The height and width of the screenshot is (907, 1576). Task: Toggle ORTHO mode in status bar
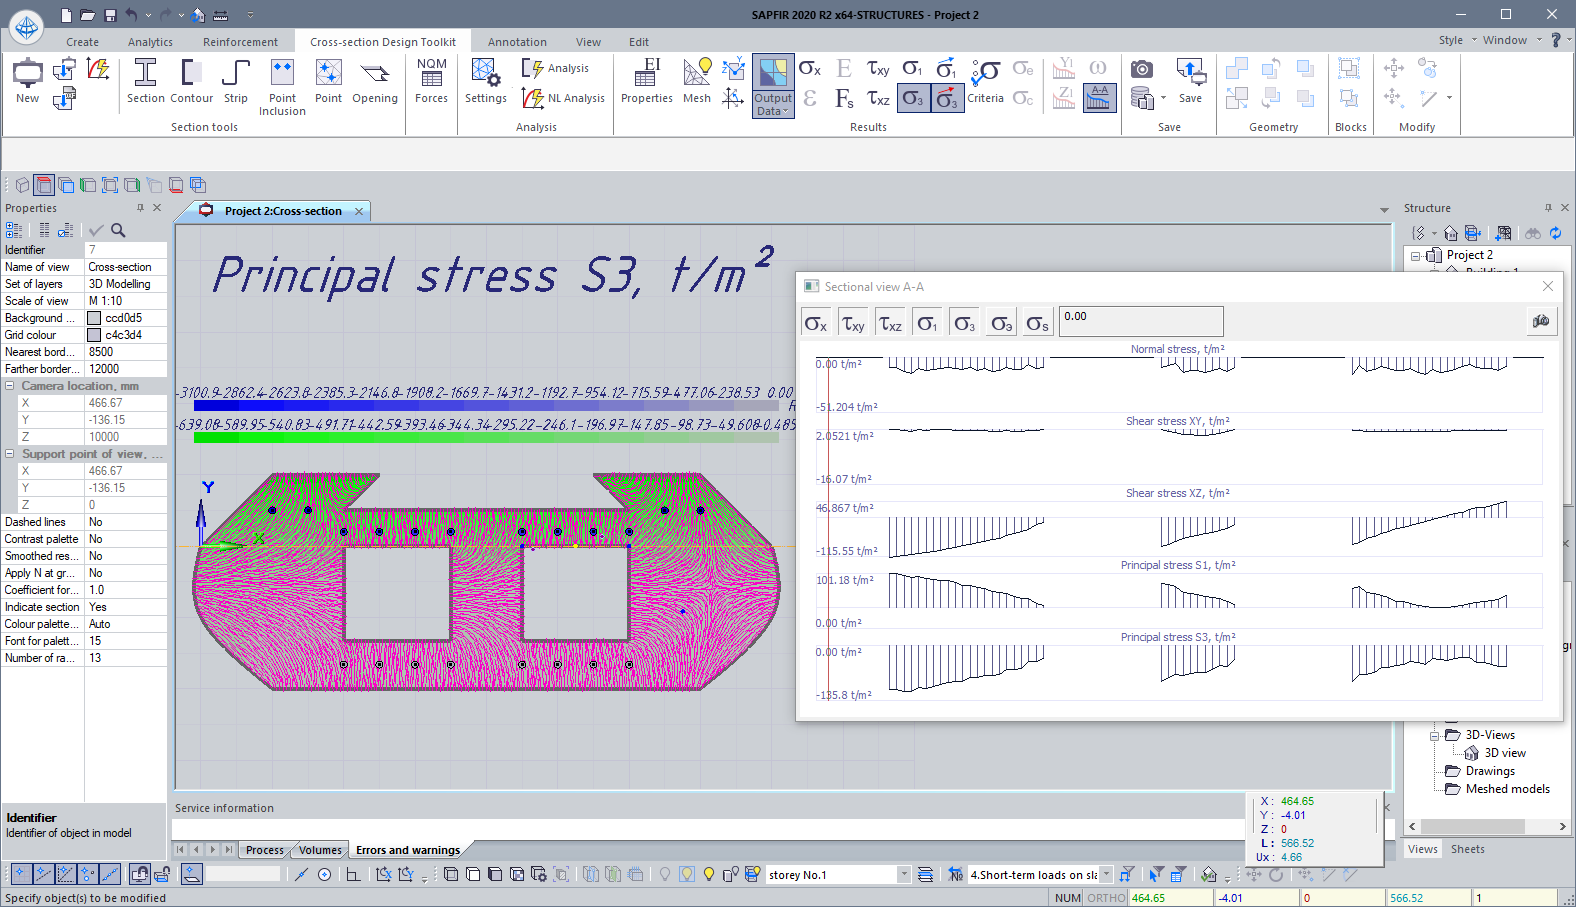coord(1106,898)
